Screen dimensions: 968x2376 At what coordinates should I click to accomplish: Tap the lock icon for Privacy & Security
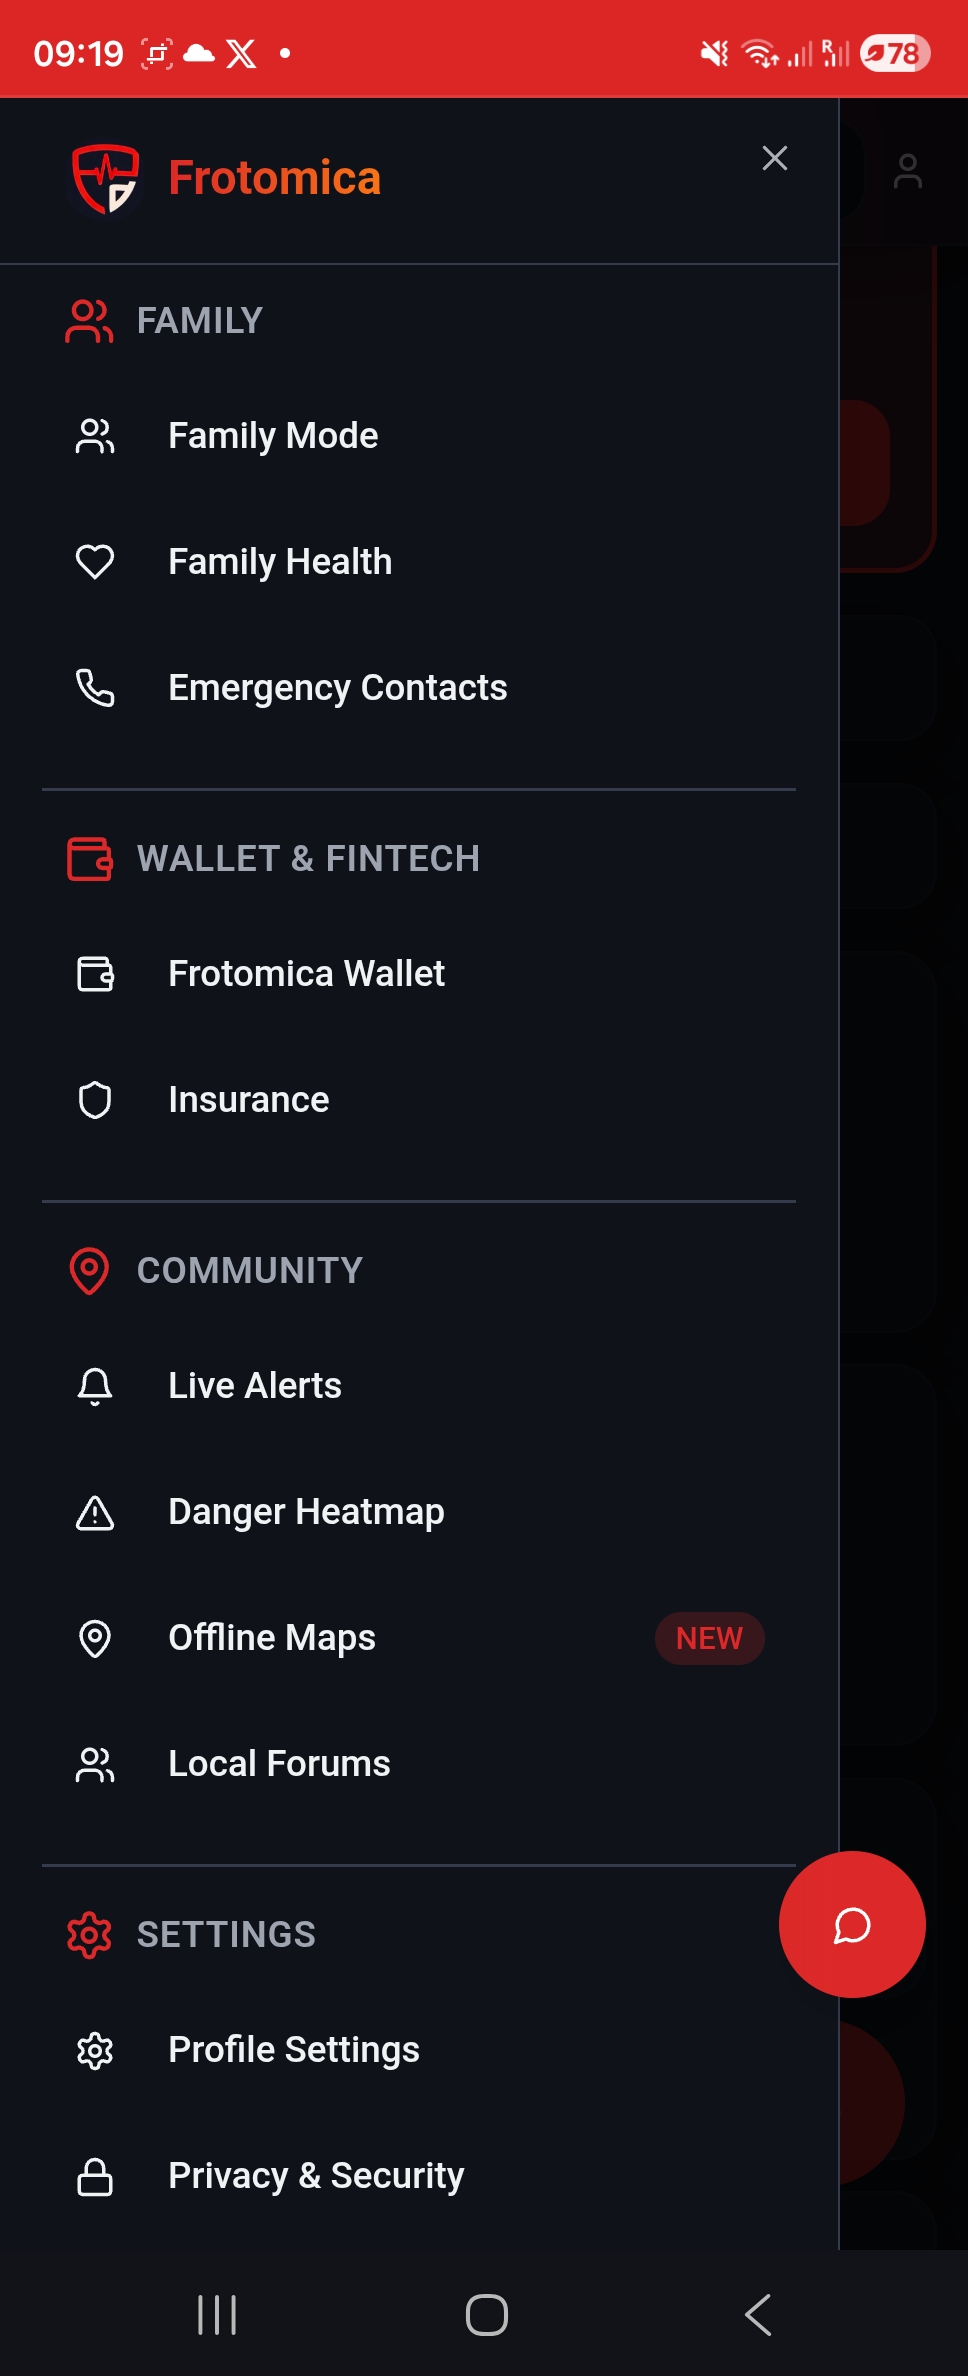tap(95, 2176)
